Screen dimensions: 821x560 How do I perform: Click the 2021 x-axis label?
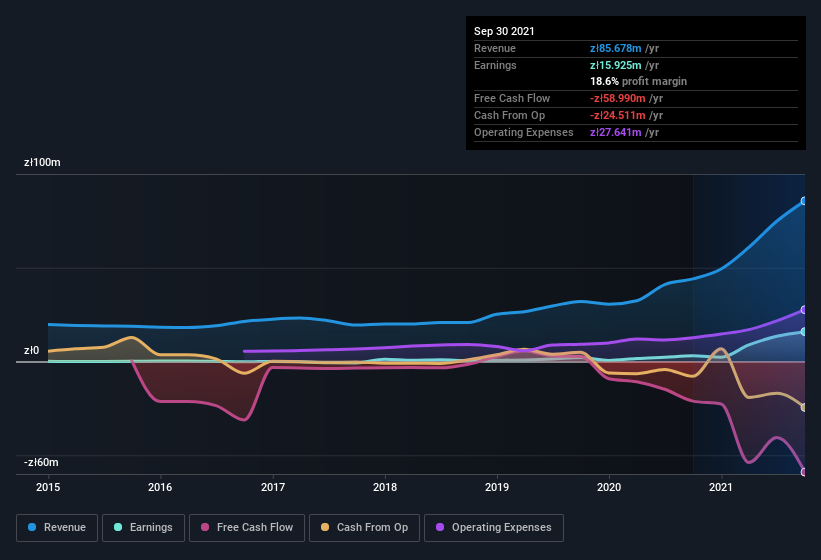tap(721, 487)
